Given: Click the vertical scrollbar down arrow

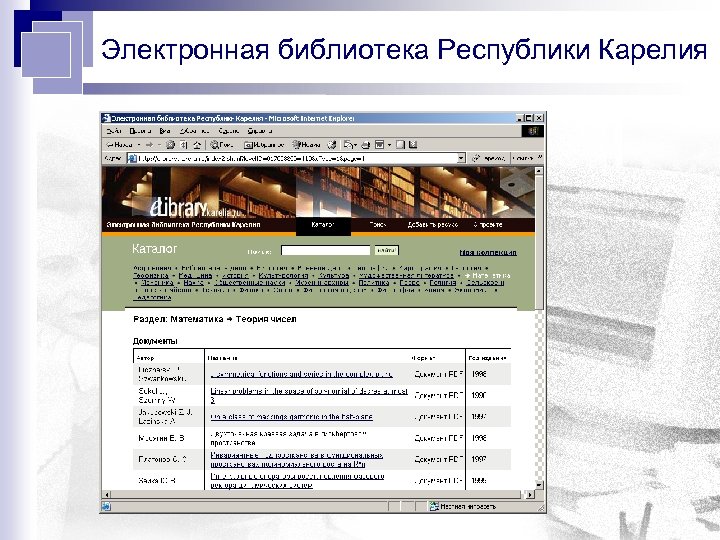Looking at the screenshot, I should click(x=540, y=485).
